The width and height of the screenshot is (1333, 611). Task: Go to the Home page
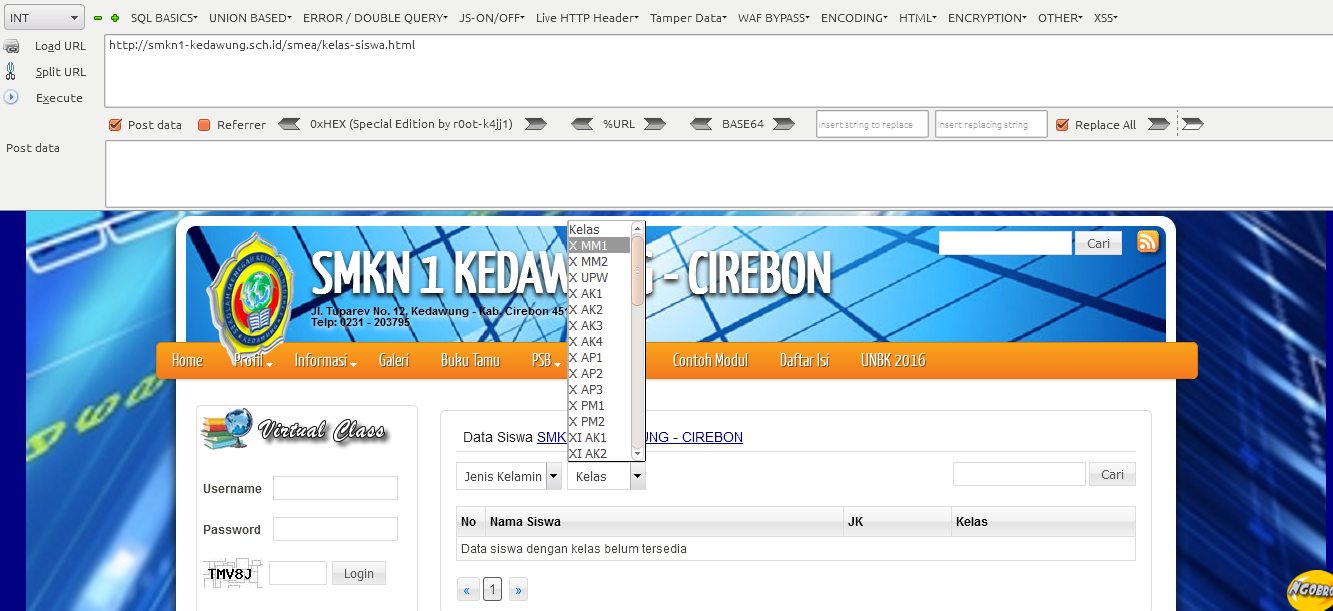point(187,361)
